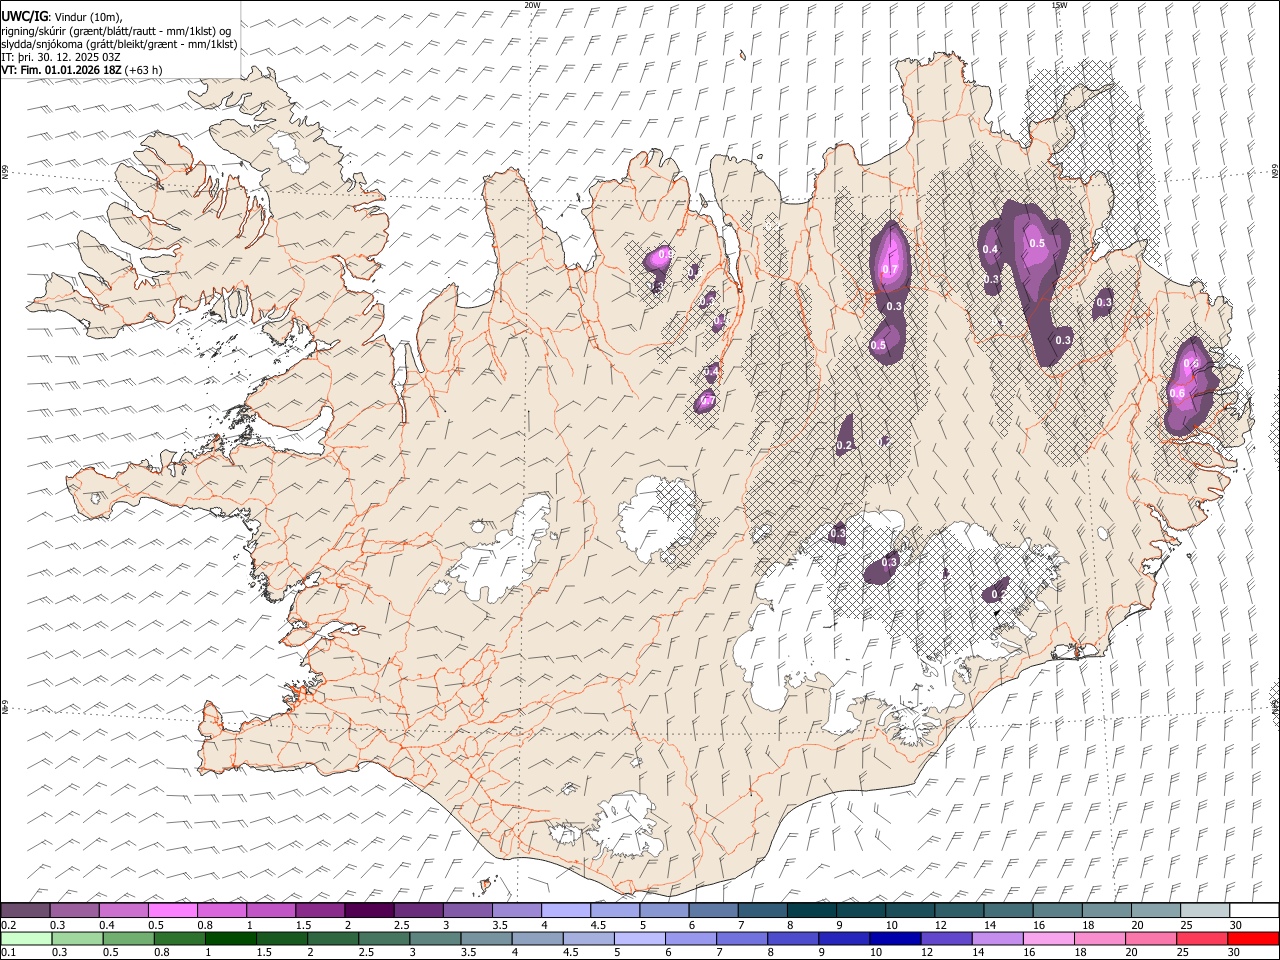
Task: Select the lower legend swatch labeled 7
Action: point(742,938)
